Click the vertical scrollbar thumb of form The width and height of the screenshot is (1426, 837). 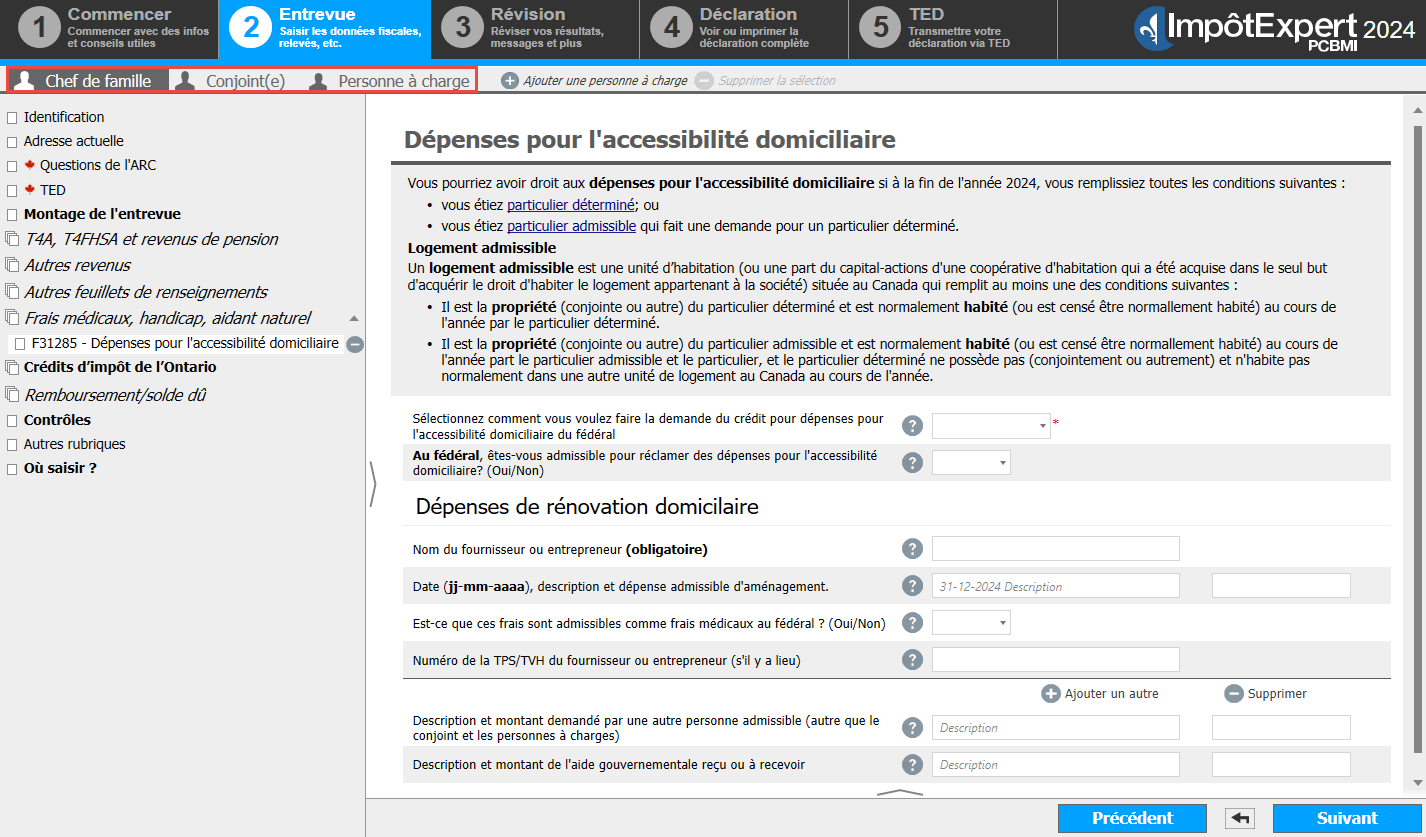pyautogui.click(x=1416, y=440)
